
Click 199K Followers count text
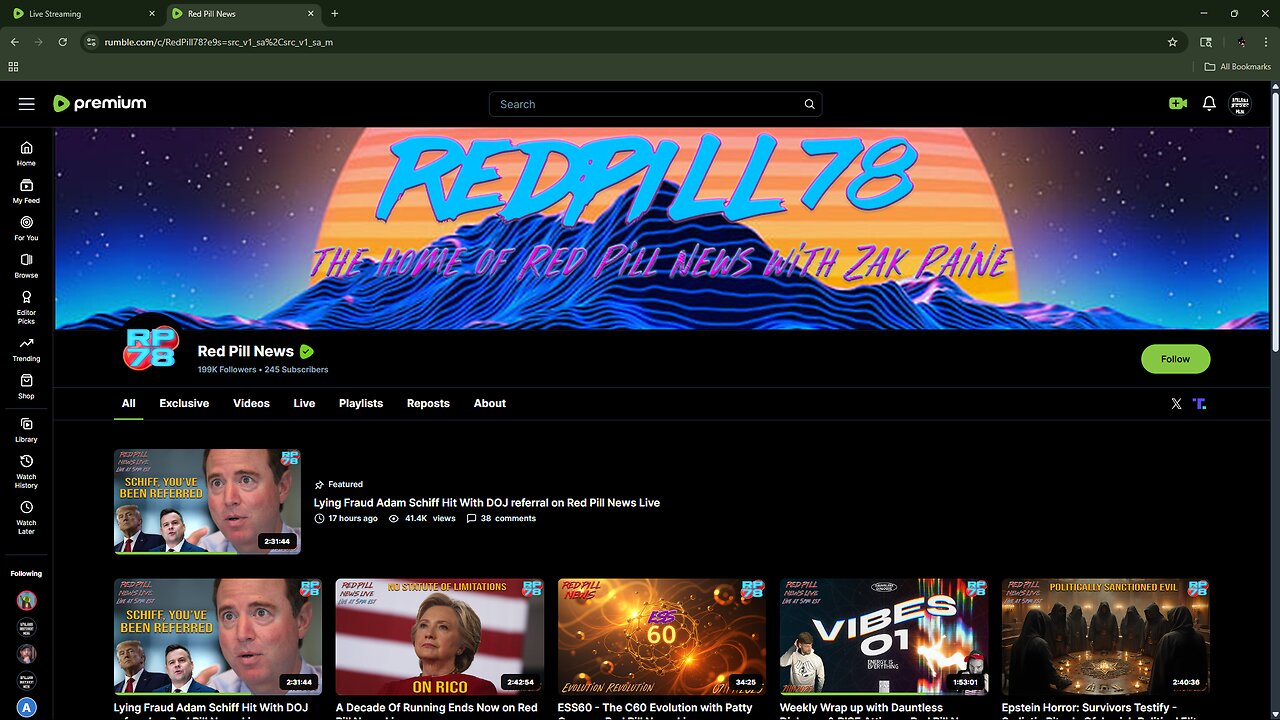coord(227,370)
